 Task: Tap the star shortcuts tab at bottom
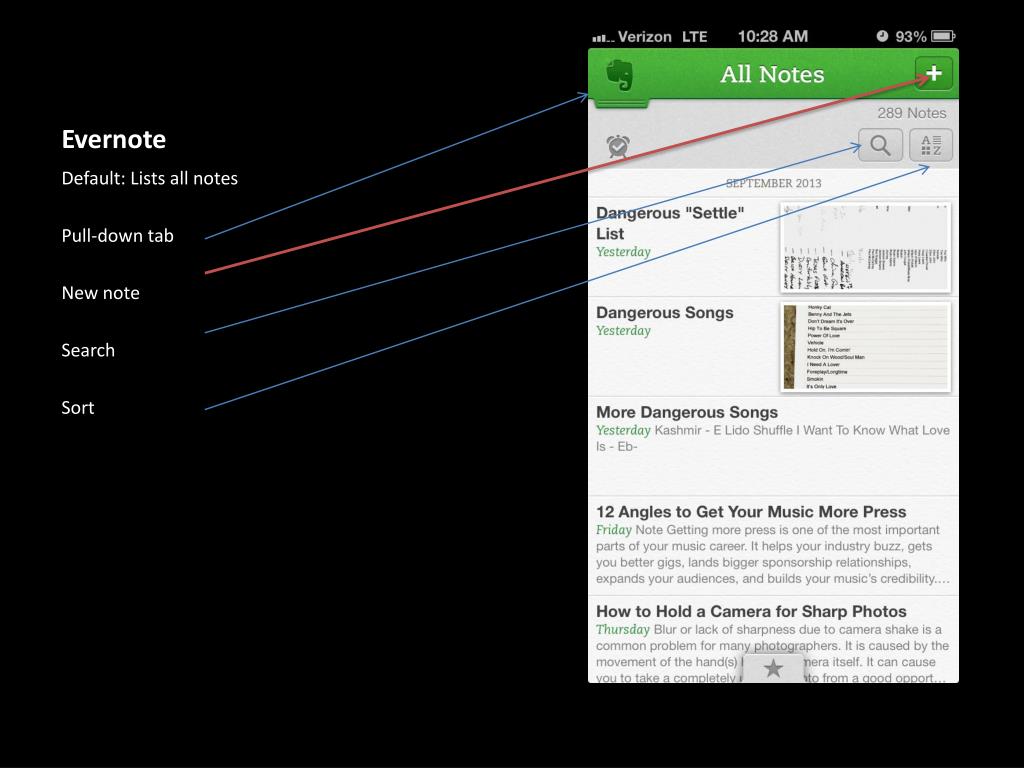(773, 668)
